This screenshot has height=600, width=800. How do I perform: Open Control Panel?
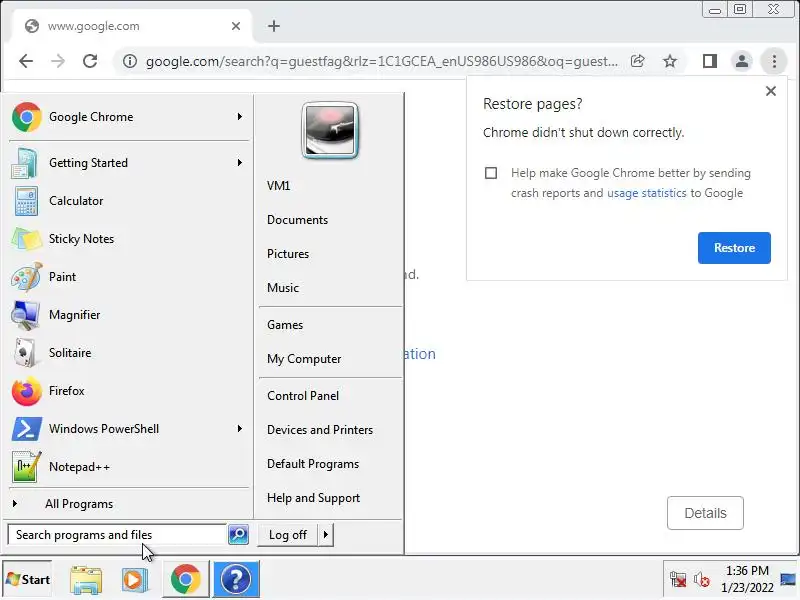pyautogui.click(x=303, y=396)
